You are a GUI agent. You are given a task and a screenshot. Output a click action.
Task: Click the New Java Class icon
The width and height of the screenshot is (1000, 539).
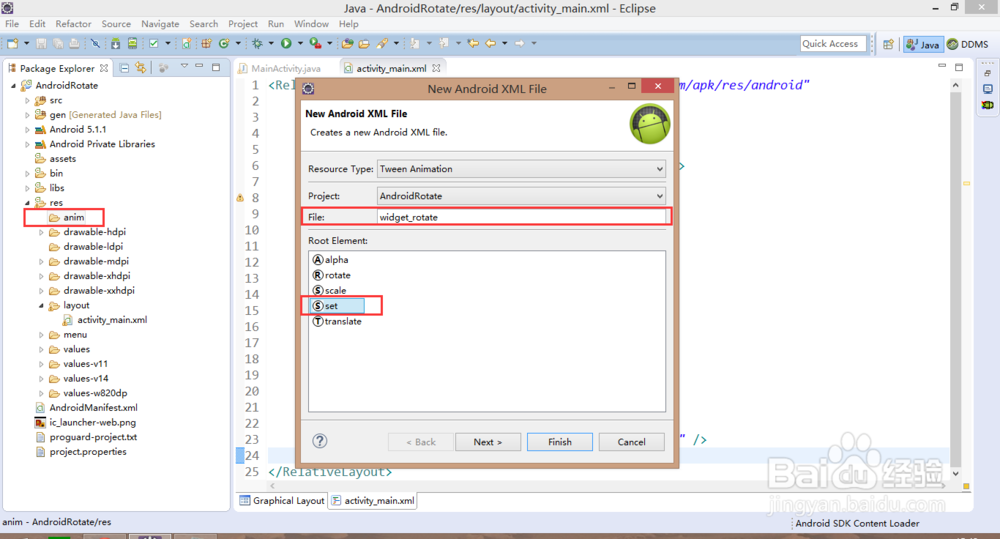click(x=224, y=43)
